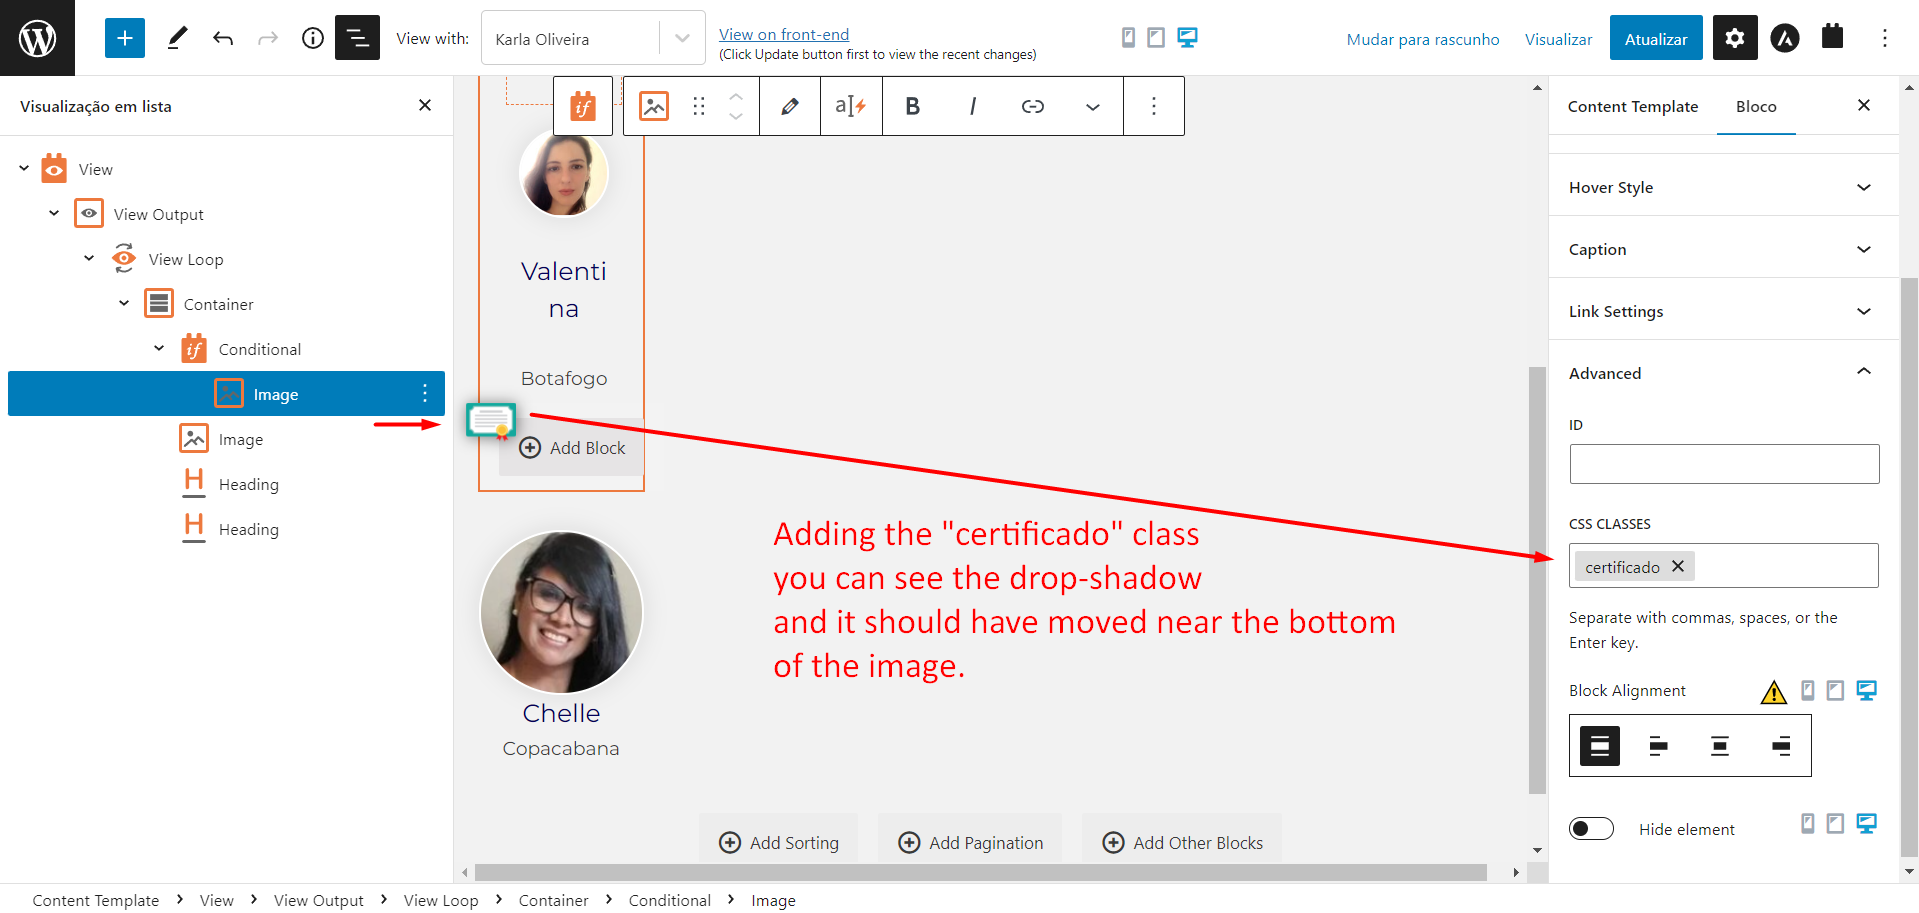This screenshot has width=1919, height=913.
Task: Click Add Block in the Conditional
Action: coord(572,448)
